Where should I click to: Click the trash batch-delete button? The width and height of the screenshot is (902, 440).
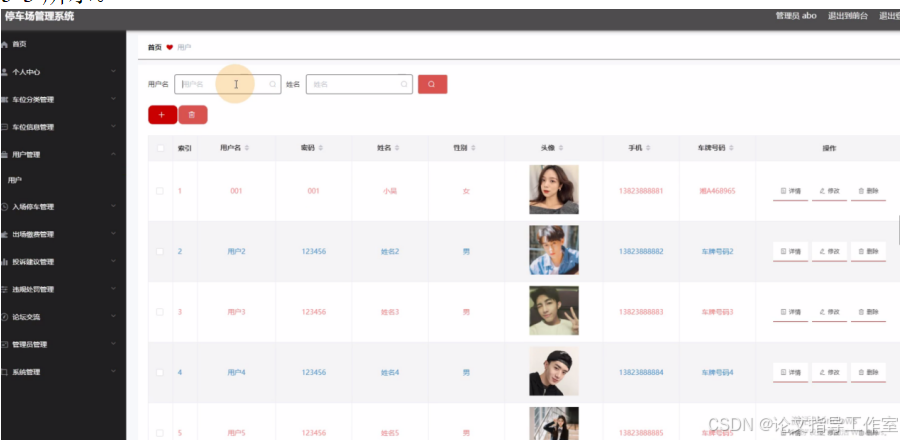(193, 114)
